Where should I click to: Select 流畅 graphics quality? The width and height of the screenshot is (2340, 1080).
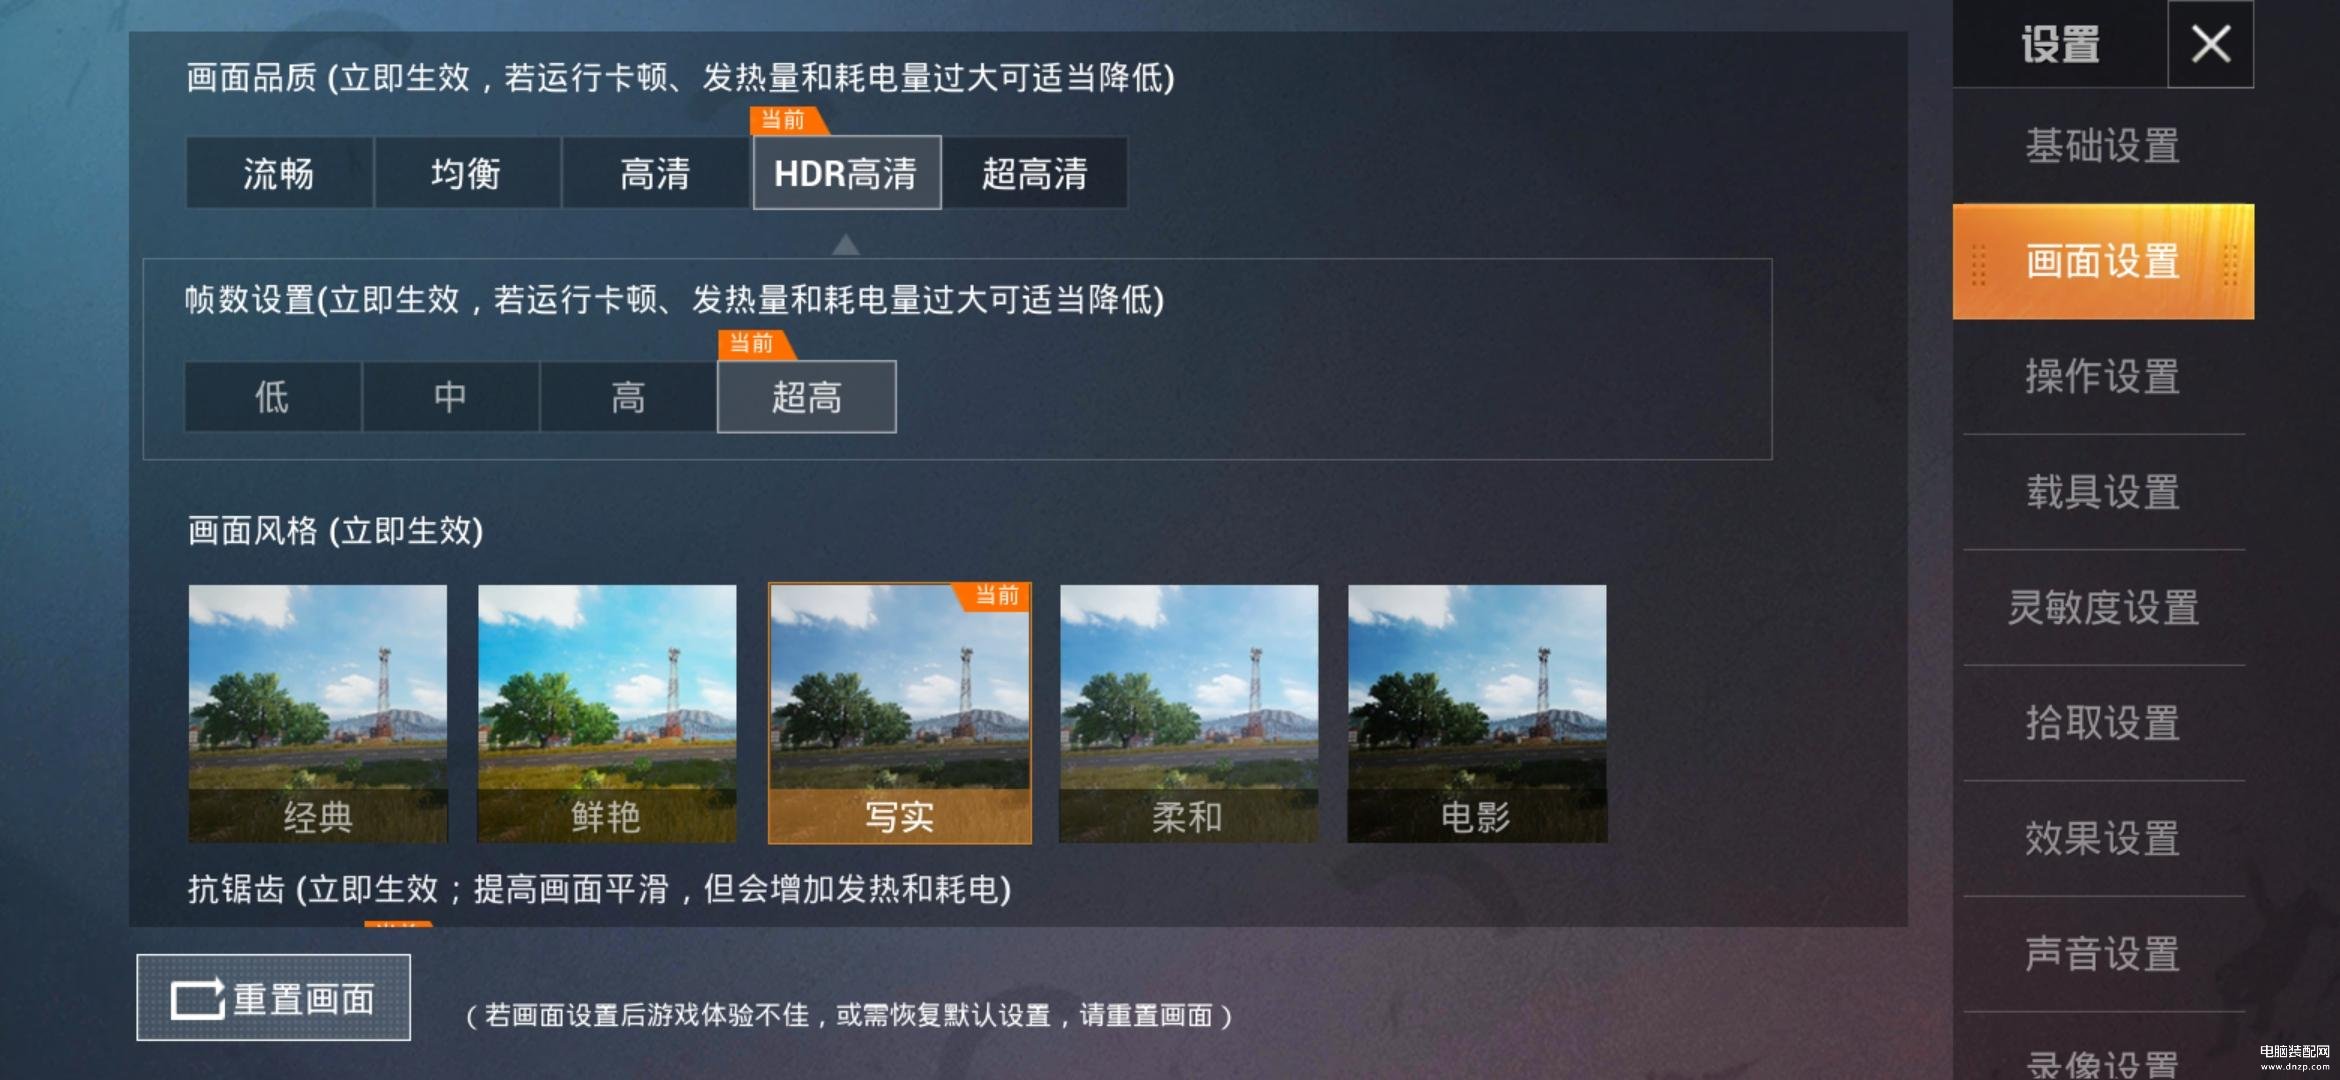click(x=279, y=173)
